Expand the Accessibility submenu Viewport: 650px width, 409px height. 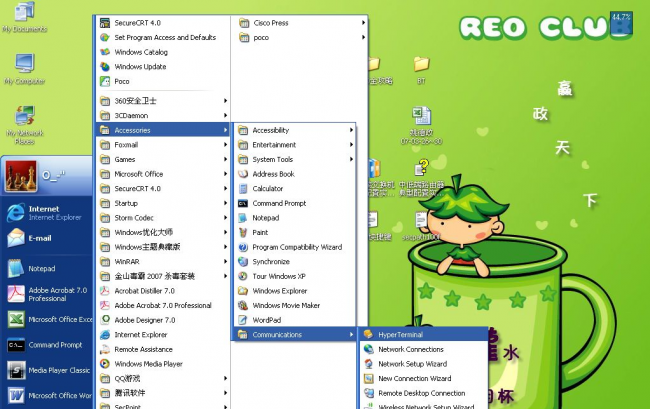pyautogui.click(x=294, y=130)
